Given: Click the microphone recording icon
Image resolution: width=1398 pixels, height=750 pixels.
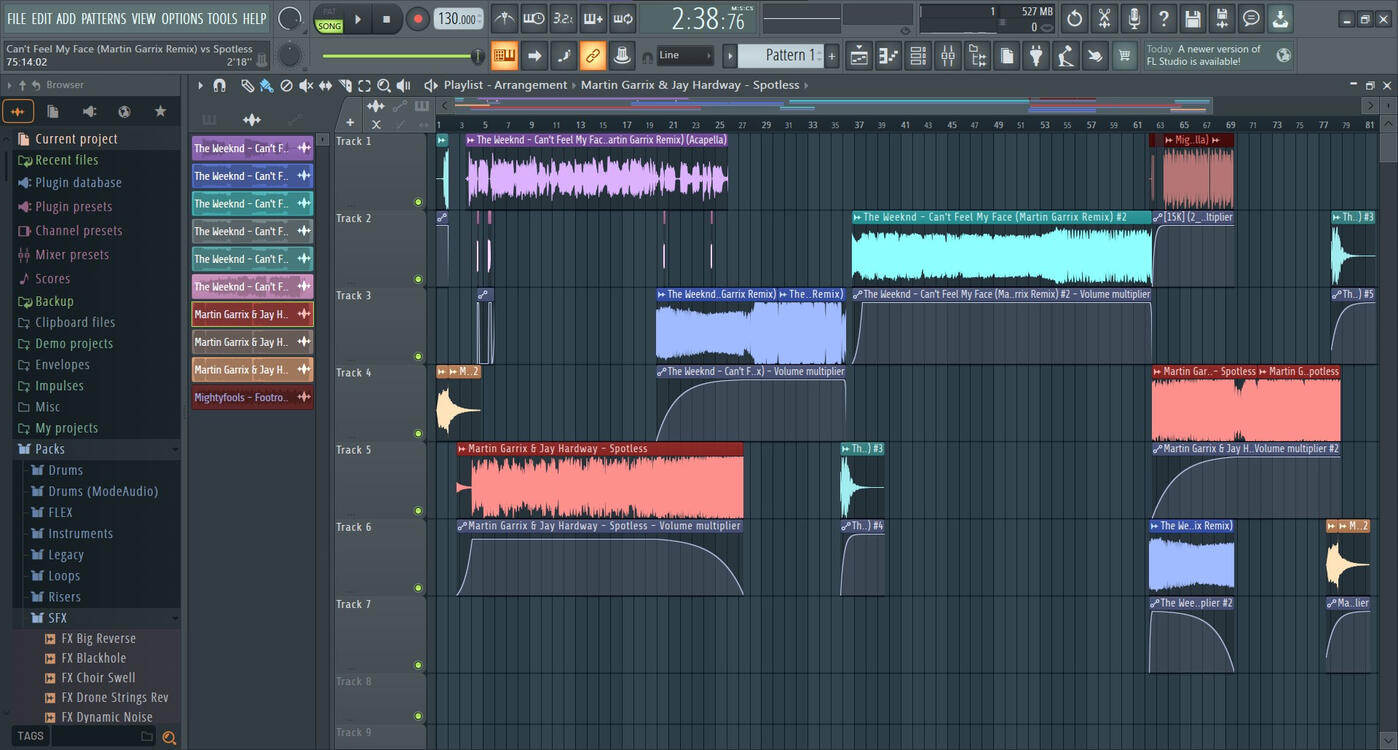Looking at the screenshot, I should [1133, 18].
